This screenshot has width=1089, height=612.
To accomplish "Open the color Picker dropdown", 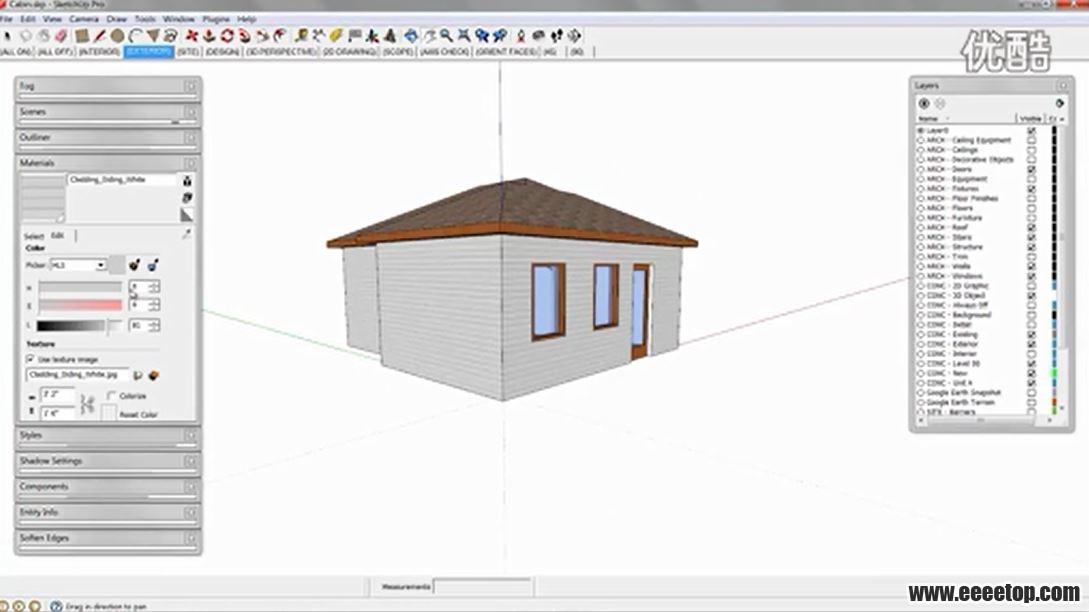I will (x=101, y=265).
